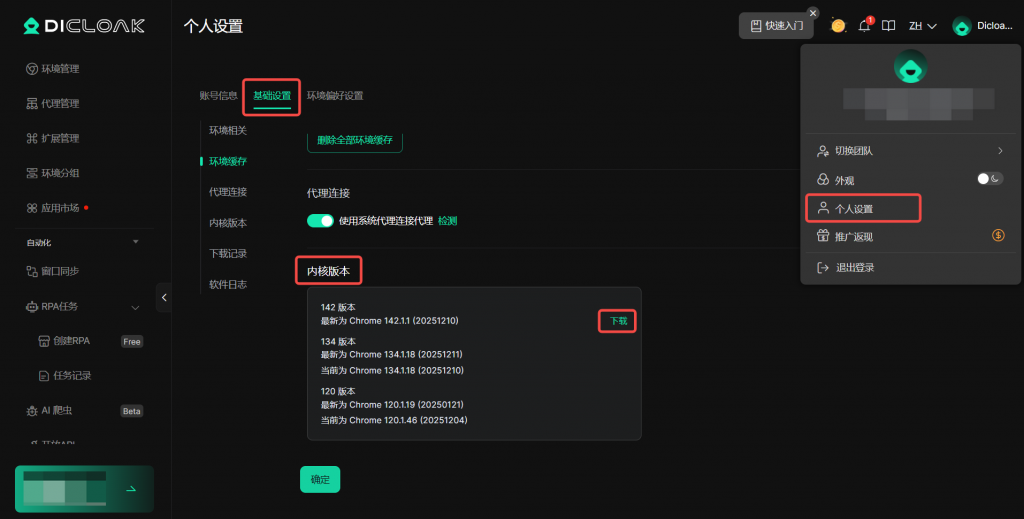Viewport: 1024px width, 519px height.
Task: Disable 使用系统代理连接代理 switch
Action: click(320, 221)
